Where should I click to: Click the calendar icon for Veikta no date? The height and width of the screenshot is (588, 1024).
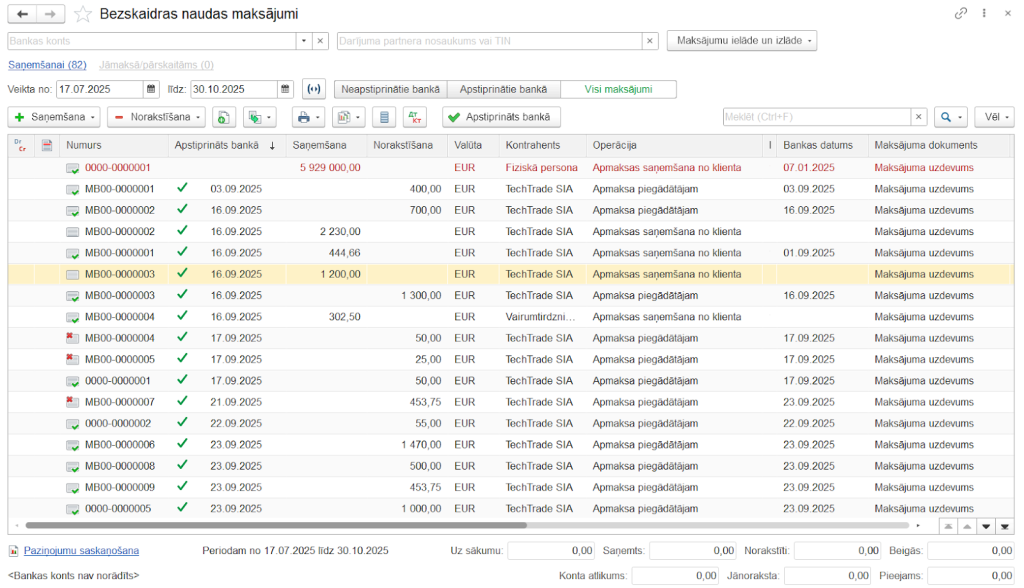pos(151,89)
